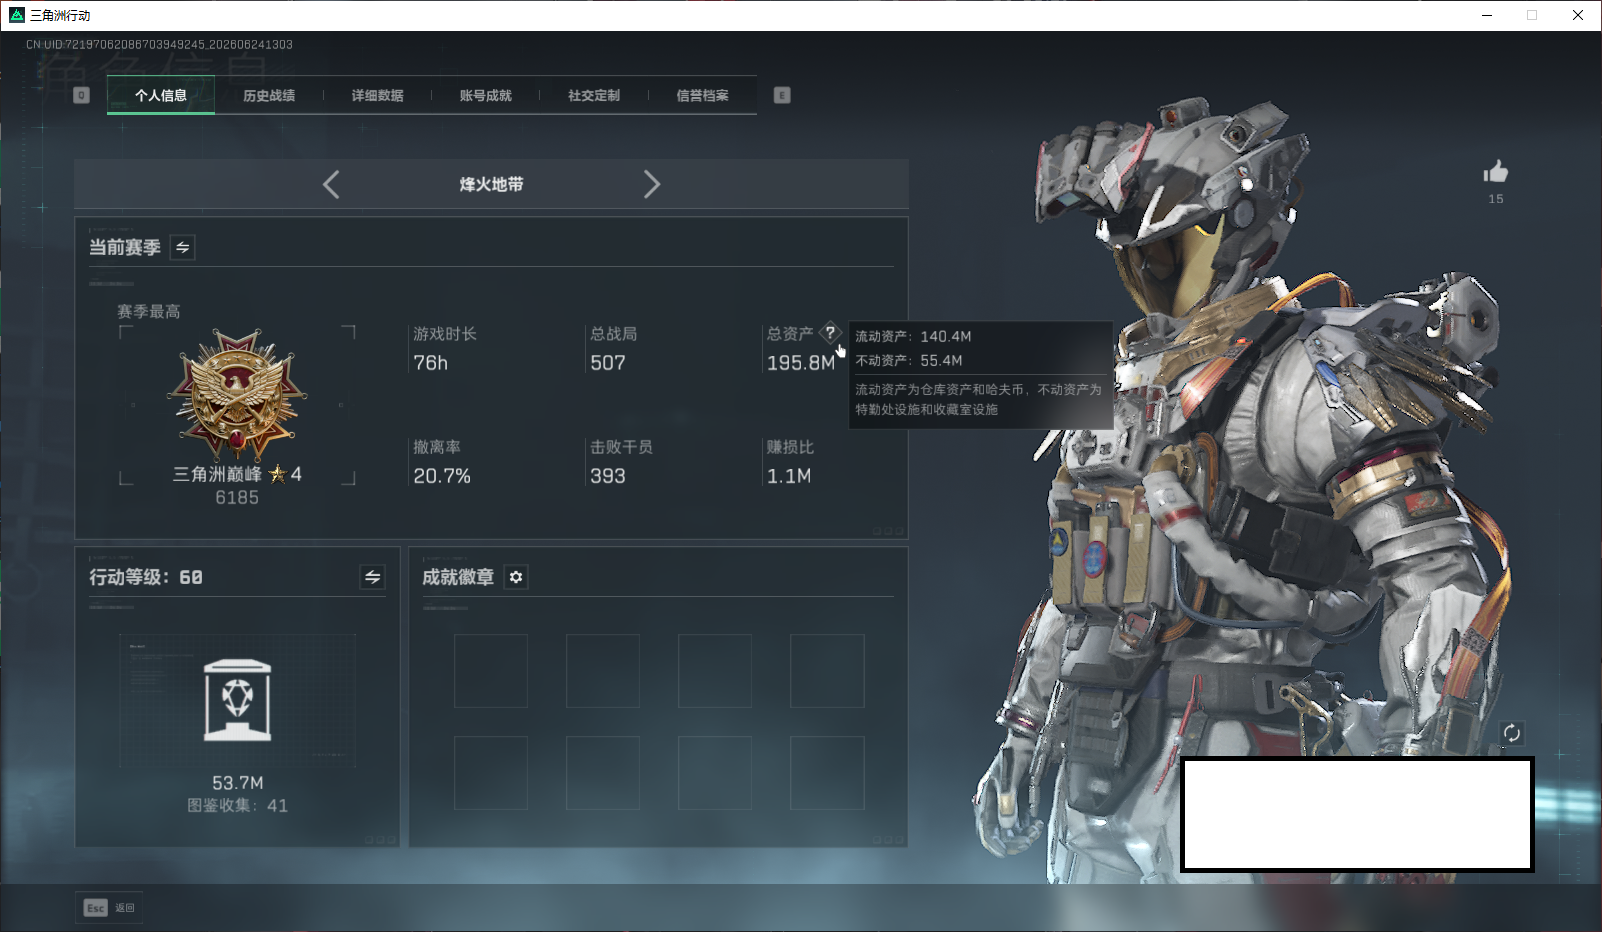Screen dimensions: 1602x932
Task: Open the 账号成就 tab
Action: click(x=485, y=95)
